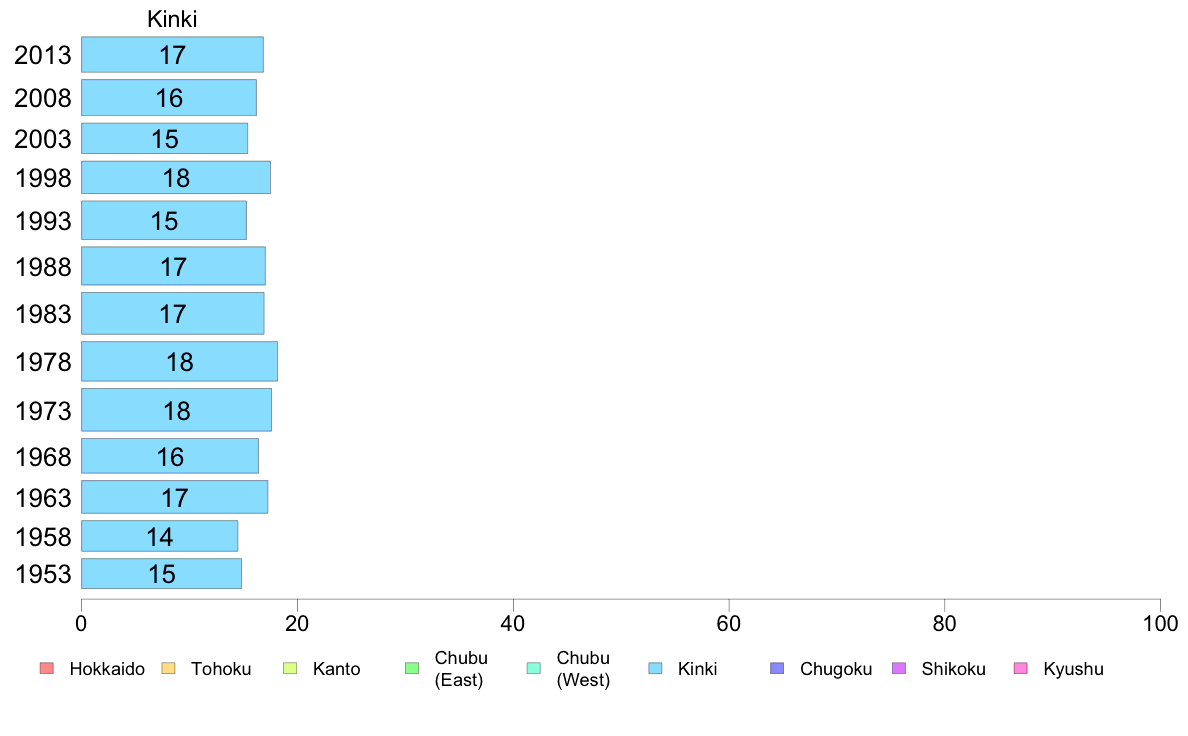Click the Tohoku orange legend swatch
This screenshot has height=736, width=1188.
click(x=168, y=669)
